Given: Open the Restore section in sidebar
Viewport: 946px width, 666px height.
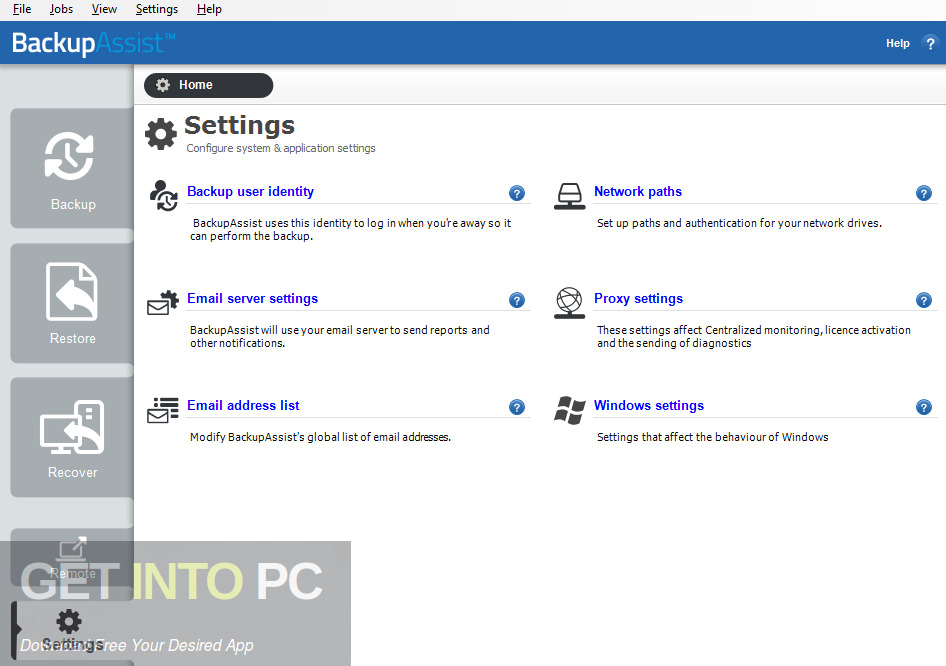Looking at the screenshot, I should click(72, 303).
